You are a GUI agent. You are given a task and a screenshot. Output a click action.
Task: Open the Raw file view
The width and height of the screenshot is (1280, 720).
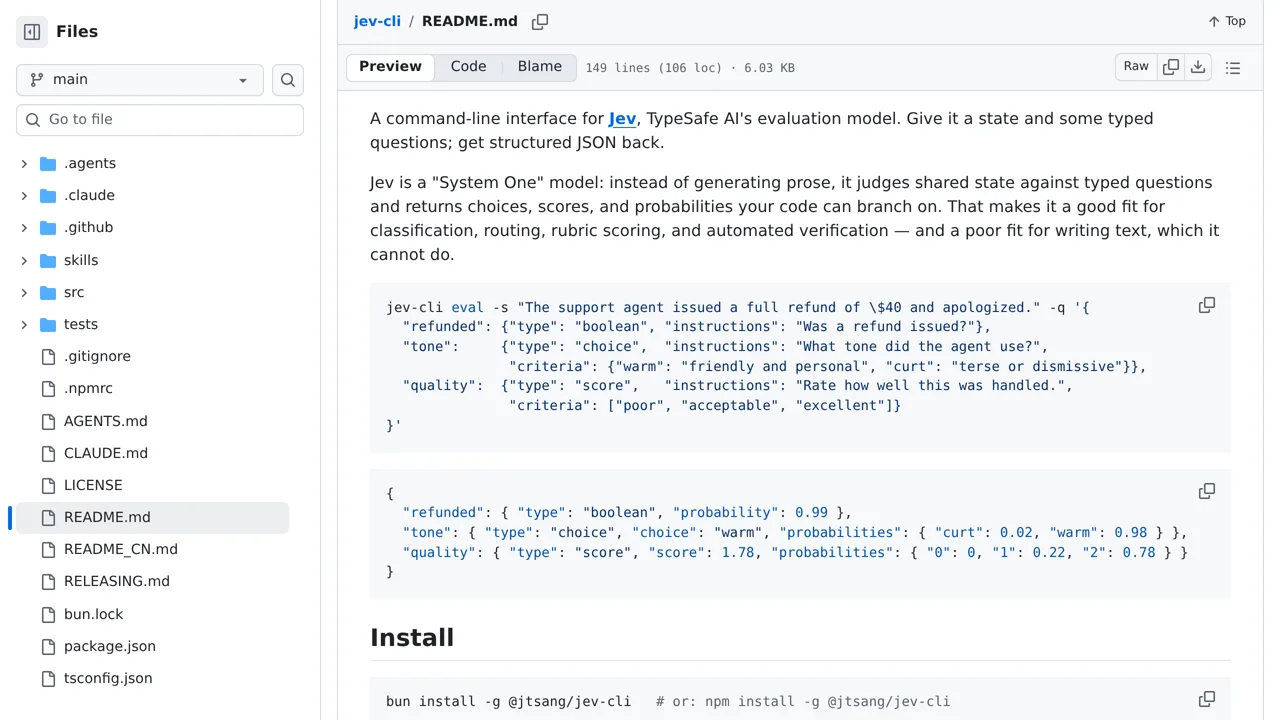[1136, 67]
